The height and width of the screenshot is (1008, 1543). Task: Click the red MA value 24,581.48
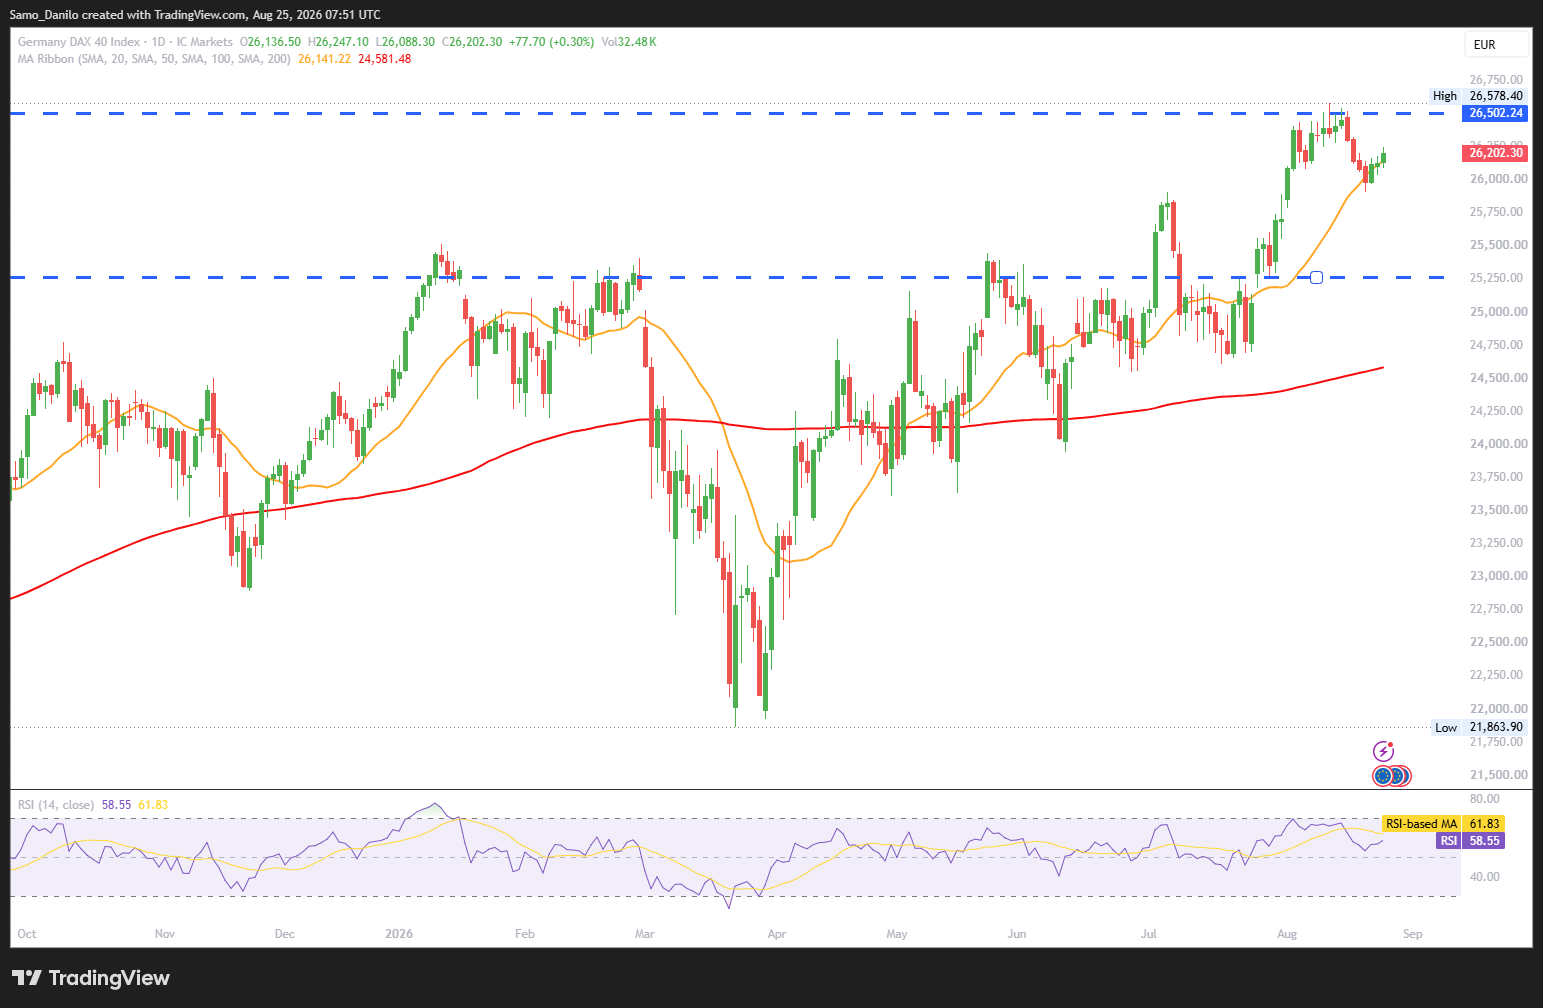(x=384, y=59)
